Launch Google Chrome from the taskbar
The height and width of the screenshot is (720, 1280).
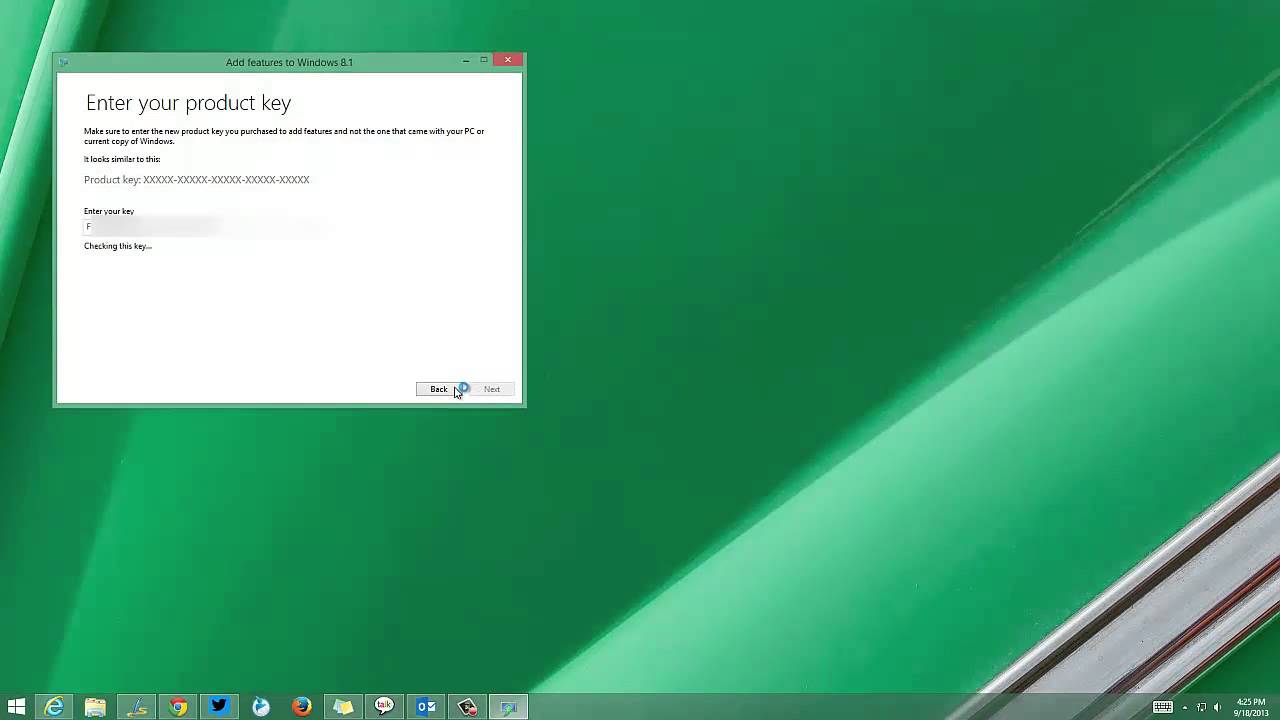tap(178, 707)
